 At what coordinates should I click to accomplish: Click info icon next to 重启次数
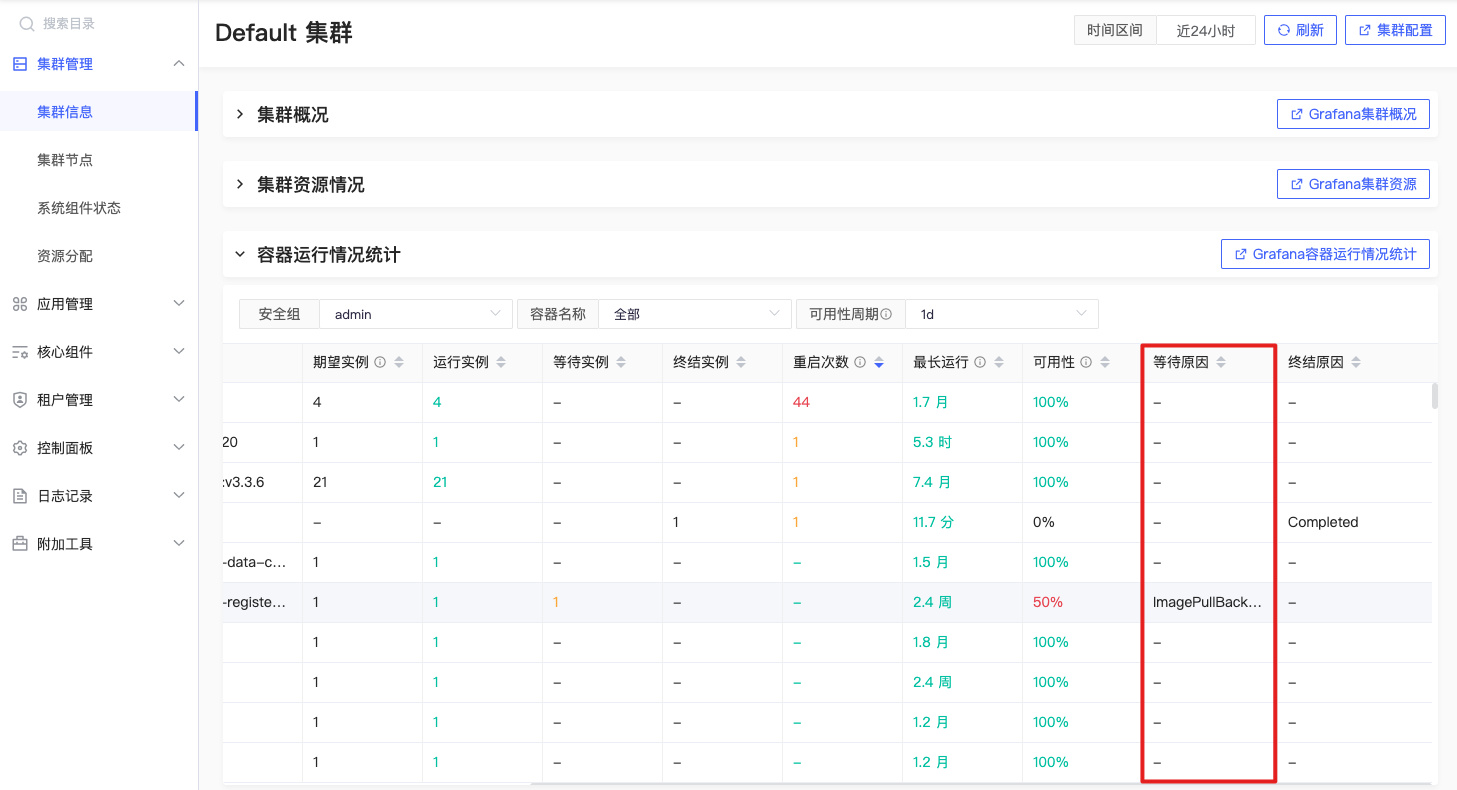point(860,363)
